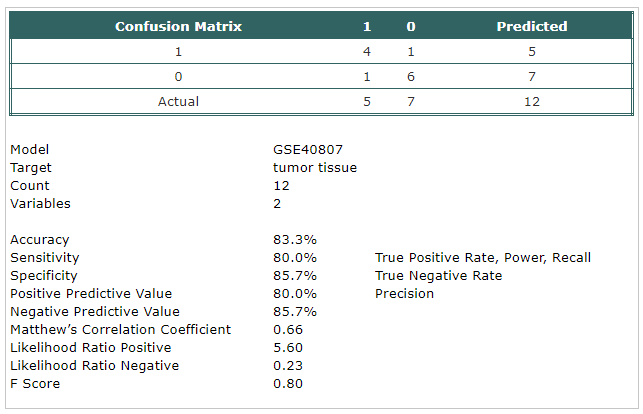Click the true positive count 4
643x414 pixels.
[367, 52]
